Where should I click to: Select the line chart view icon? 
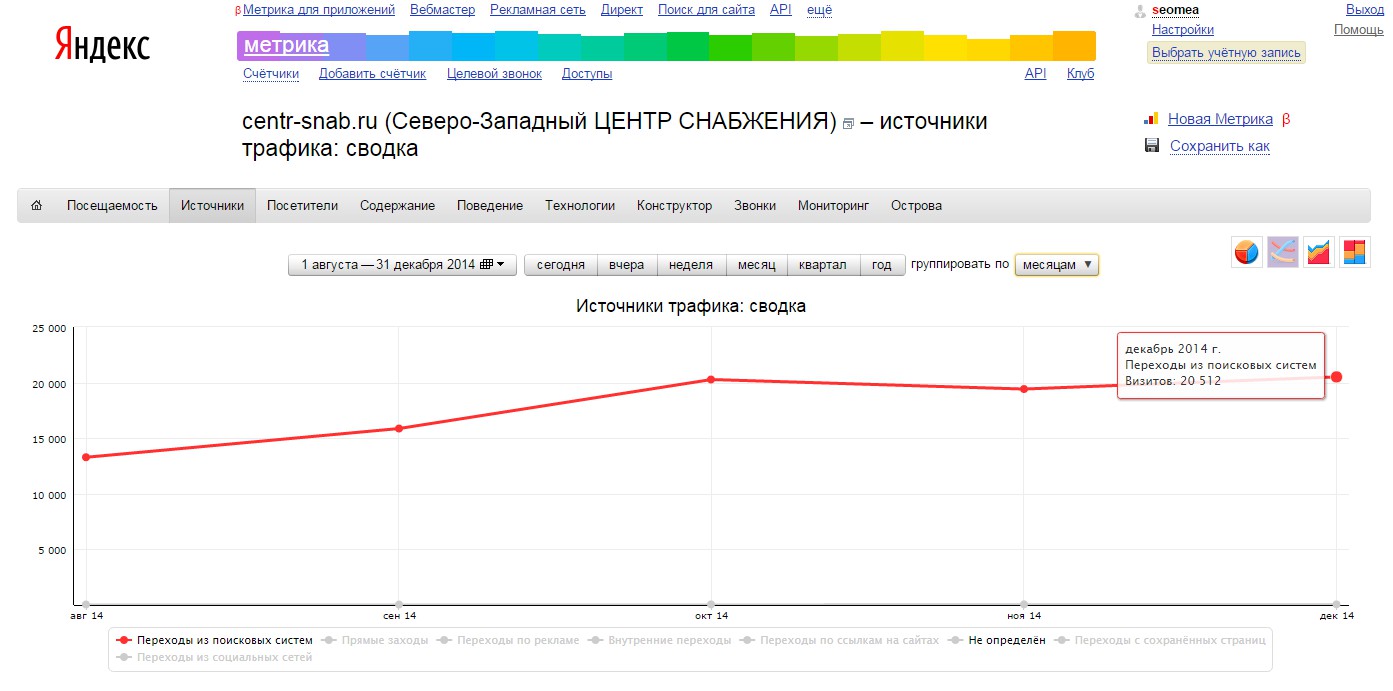point(1283,252)
